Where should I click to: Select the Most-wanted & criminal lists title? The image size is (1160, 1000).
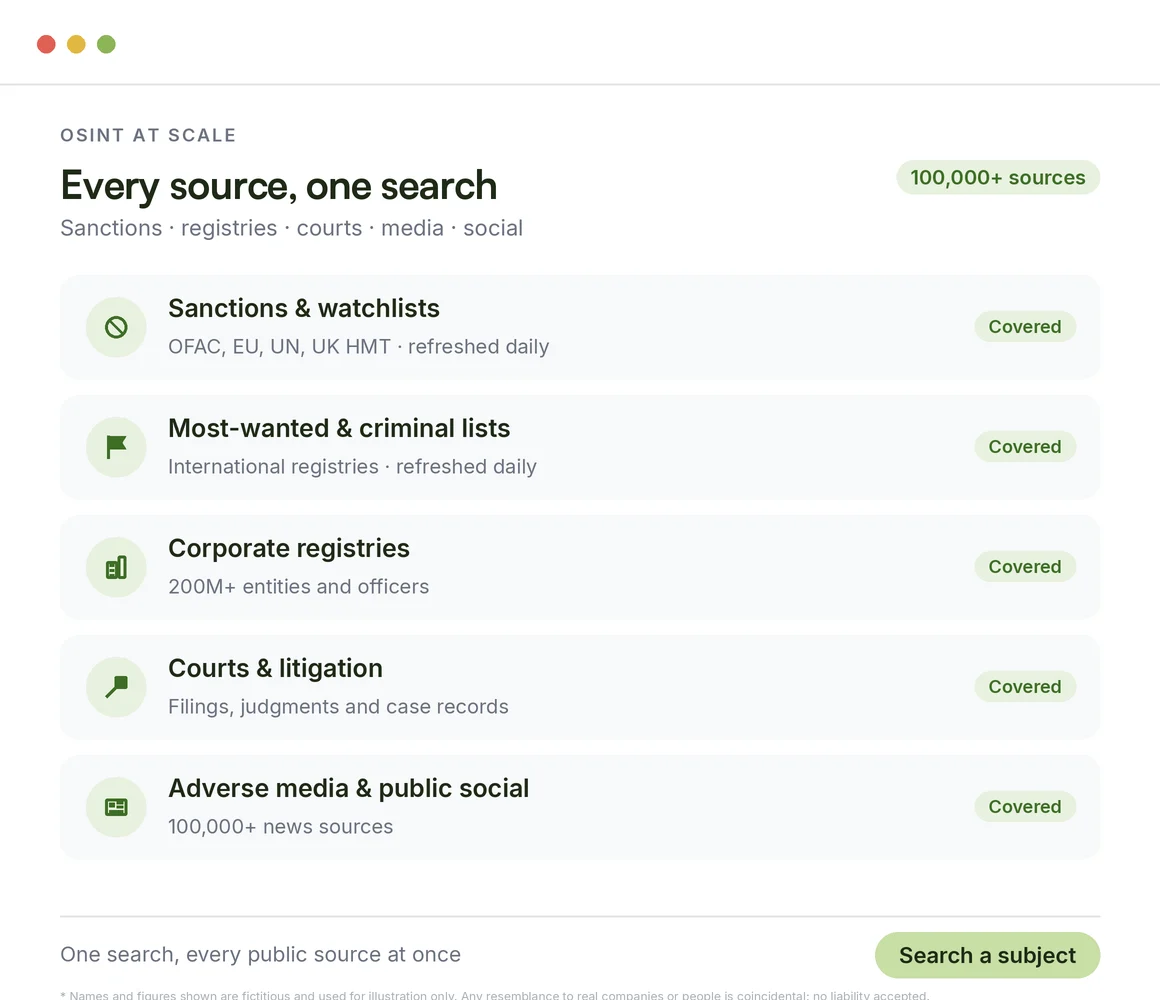point(339,428)
